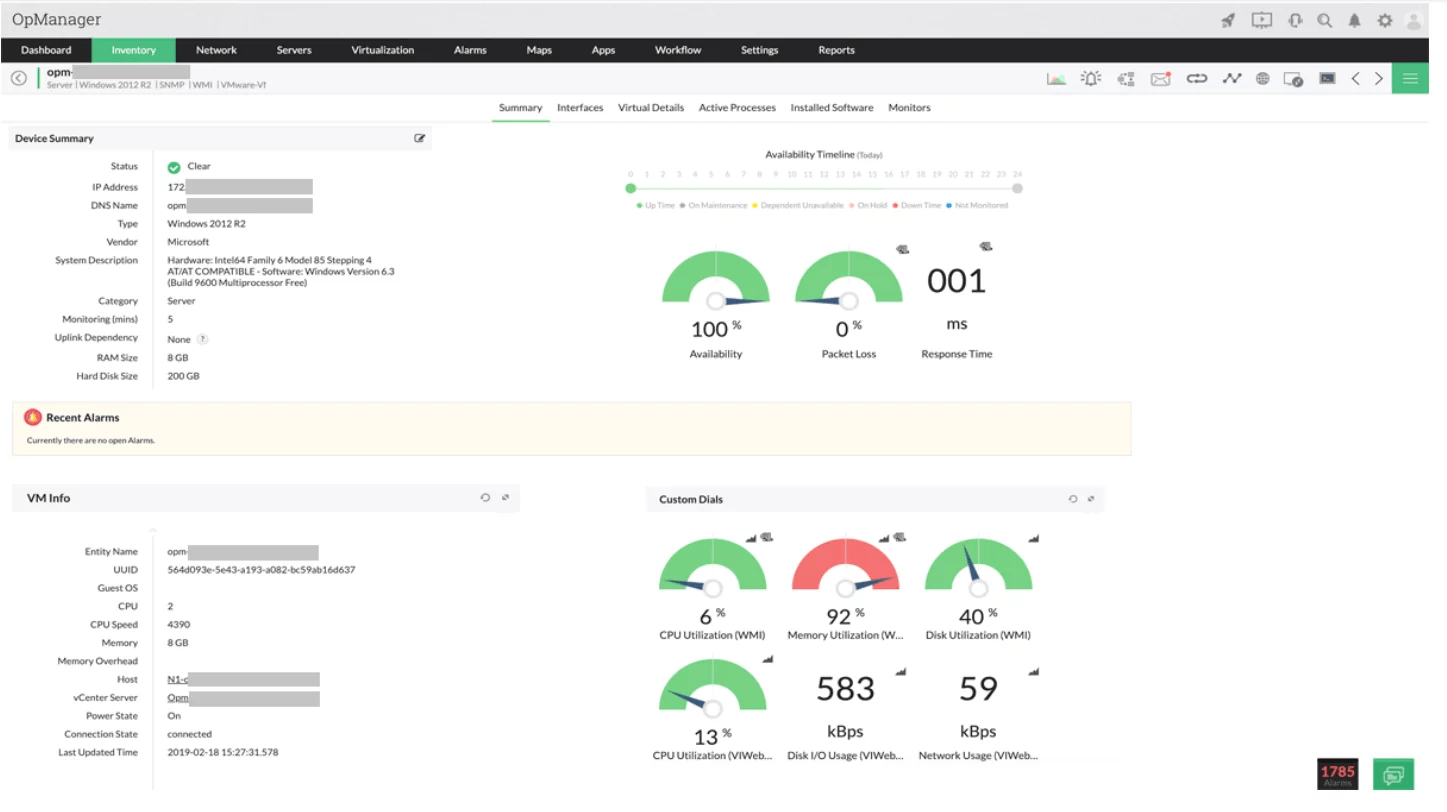This screenshot has width=1447, height=812.
Task: Open the green hamburger menu button
Action: tap(1410, 79)
